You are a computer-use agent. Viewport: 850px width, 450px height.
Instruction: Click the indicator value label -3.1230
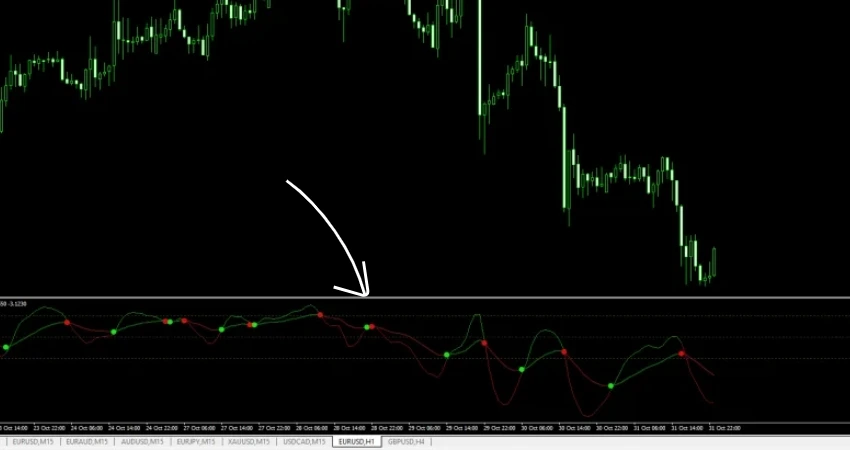pyautogui.click(x=17, y=304)
